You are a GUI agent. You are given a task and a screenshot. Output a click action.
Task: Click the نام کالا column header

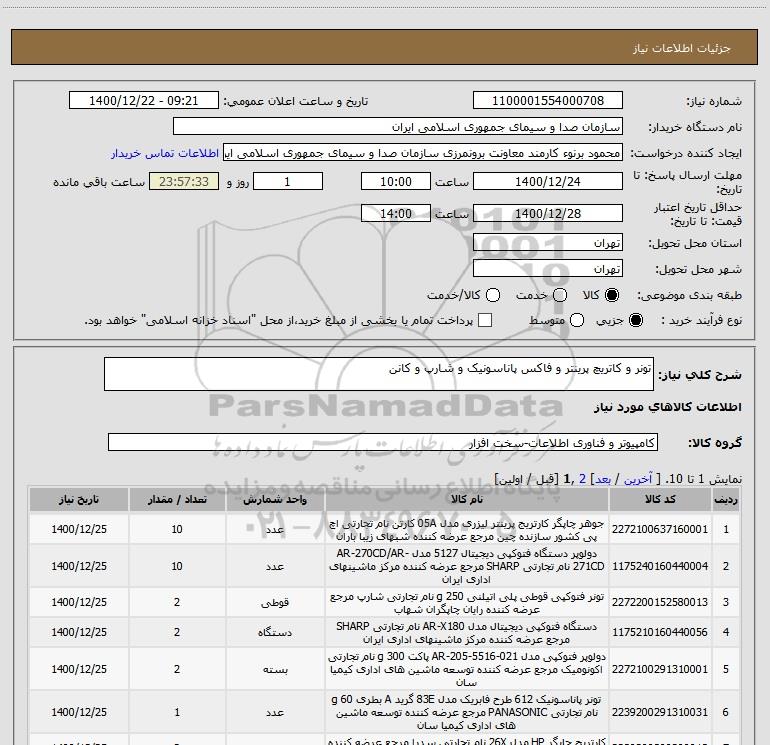[467, 499]
